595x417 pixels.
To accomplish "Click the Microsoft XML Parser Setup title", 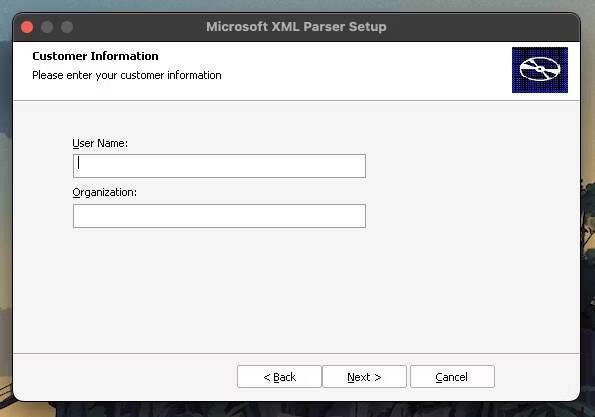I will 296,27.
